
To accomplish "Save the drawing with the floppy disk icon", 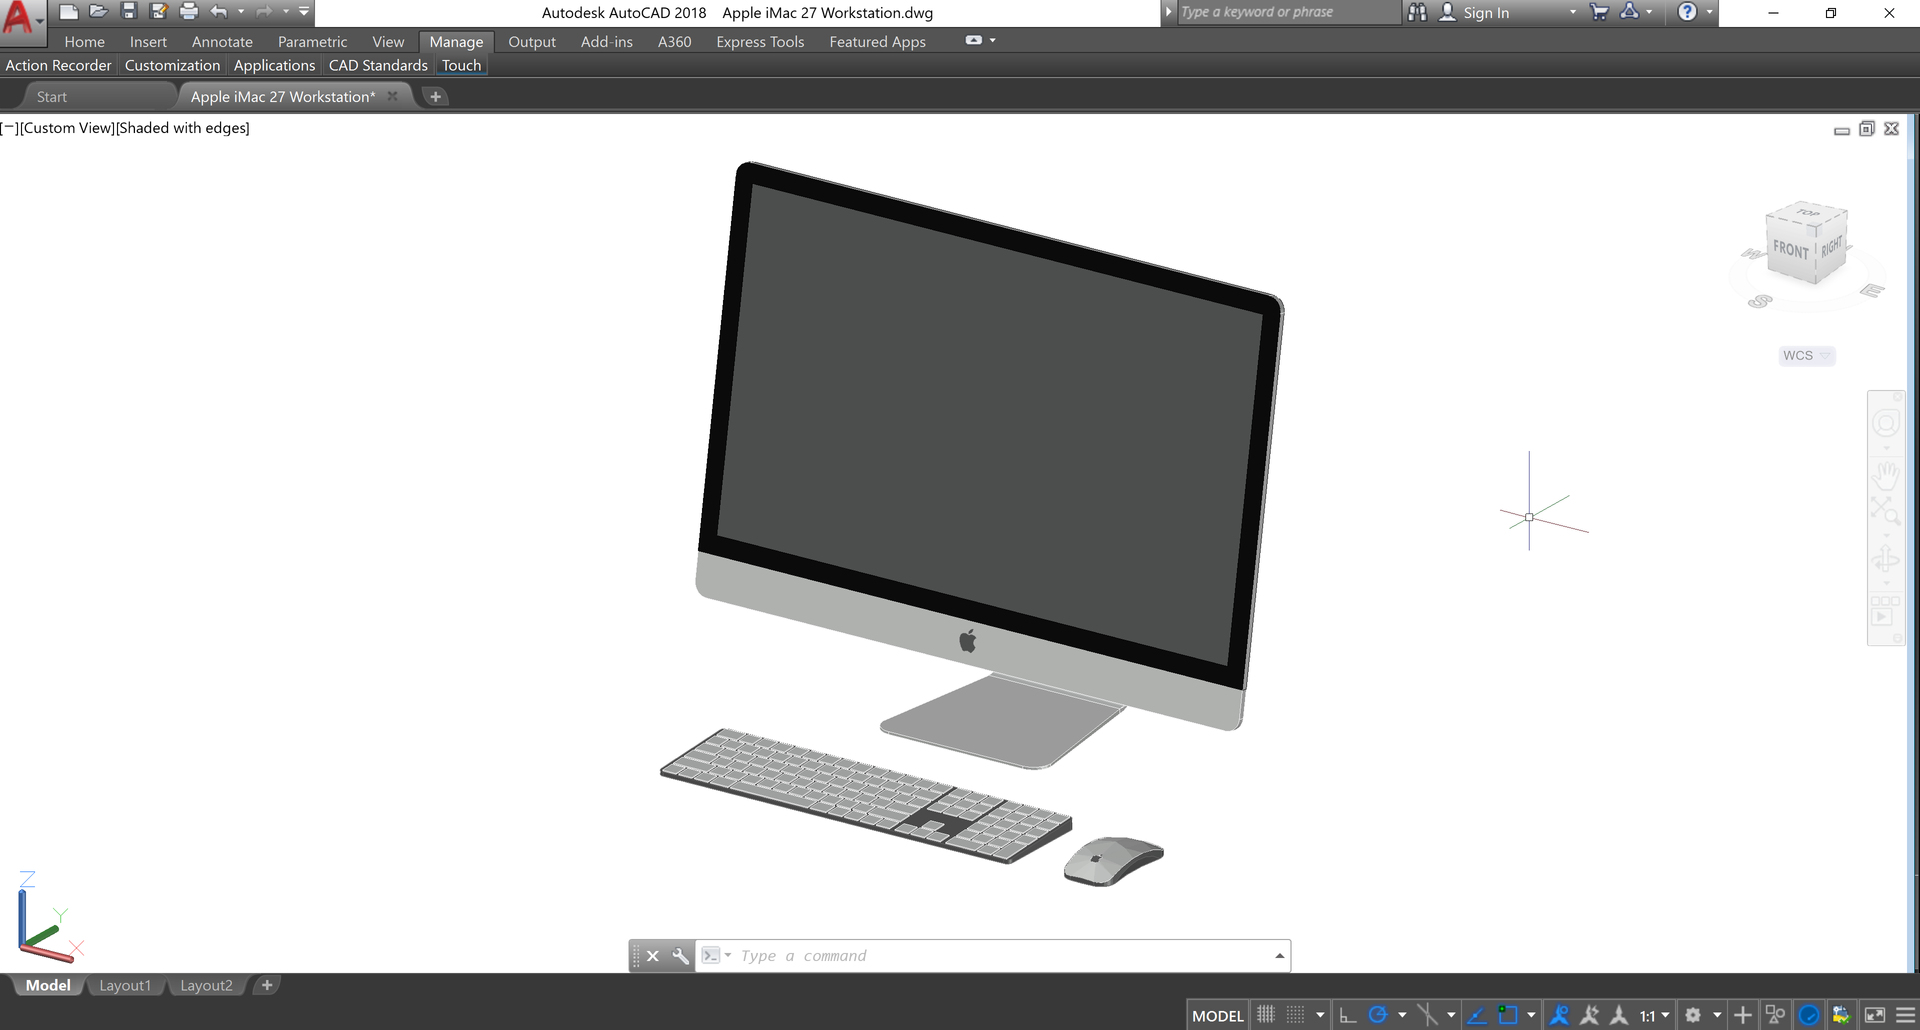I will (x=128, y=12).
